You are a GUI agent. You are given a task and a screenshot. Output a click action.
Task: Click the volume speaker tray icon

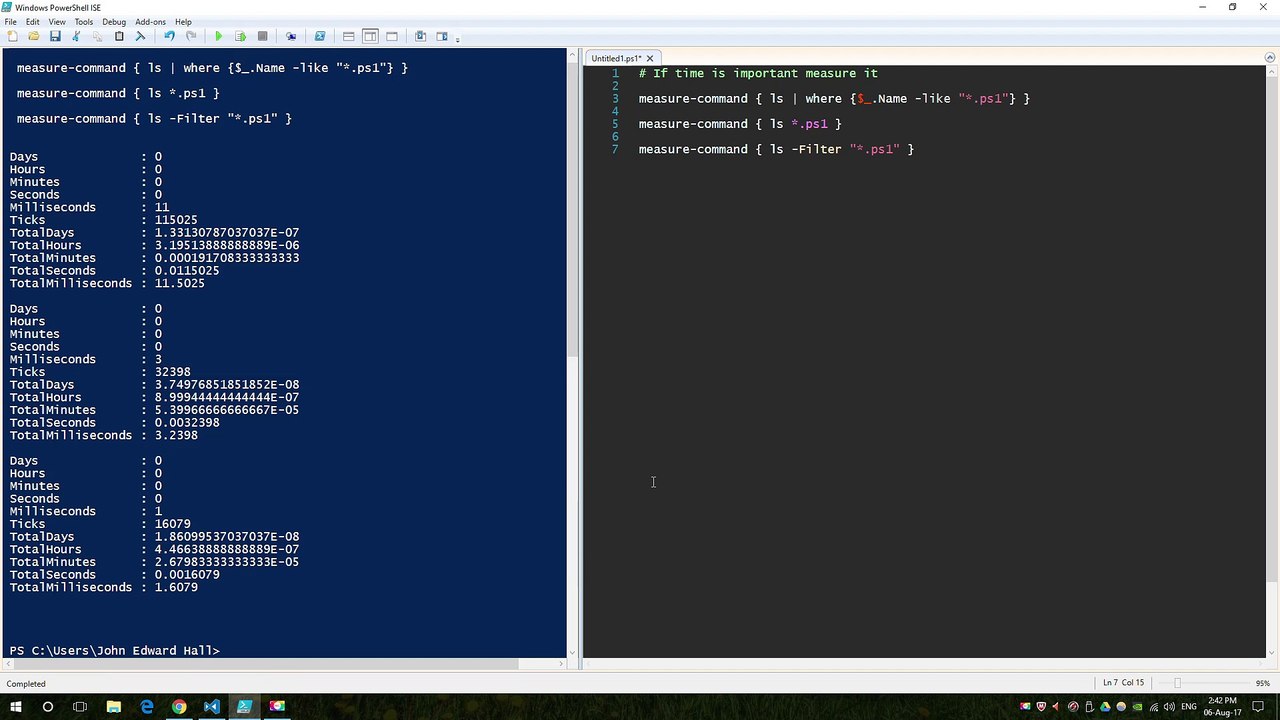(1169, 707)
